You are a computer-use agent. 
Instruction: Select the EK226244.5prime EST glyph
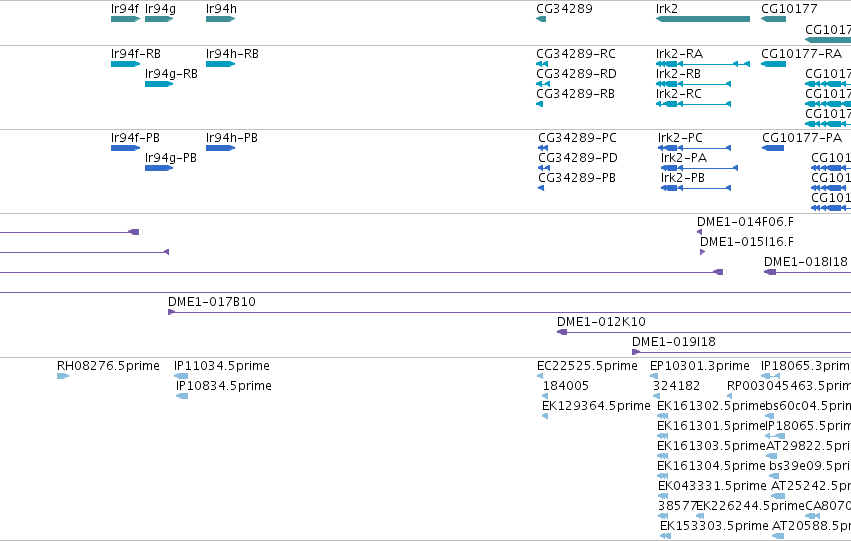tap(701, 517)
